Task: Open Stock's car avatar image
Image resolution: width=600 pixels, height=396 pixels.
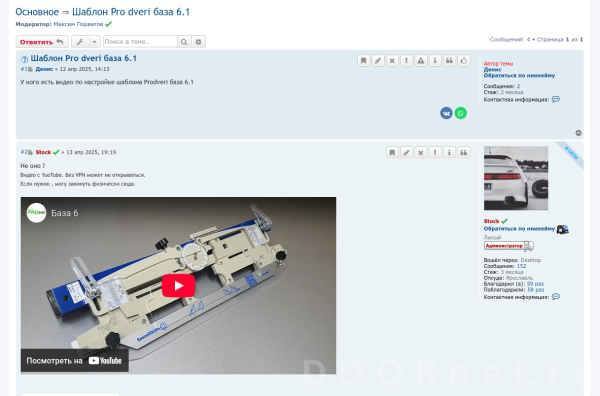Action: click(x=516, y=178)
